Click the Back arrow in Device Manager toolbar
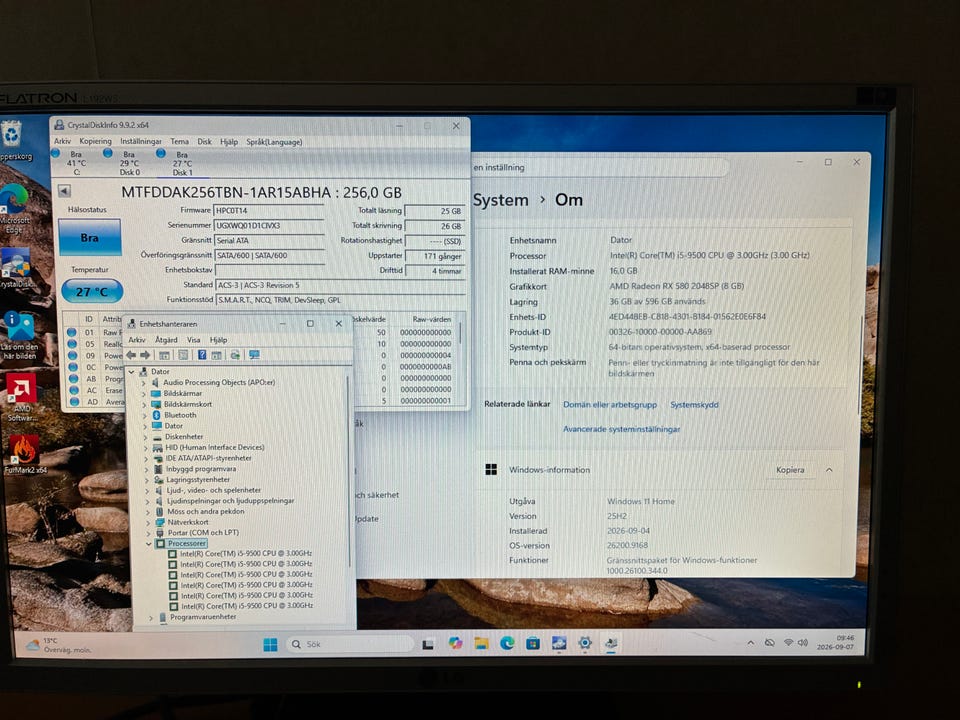 [x=131, y=355]
